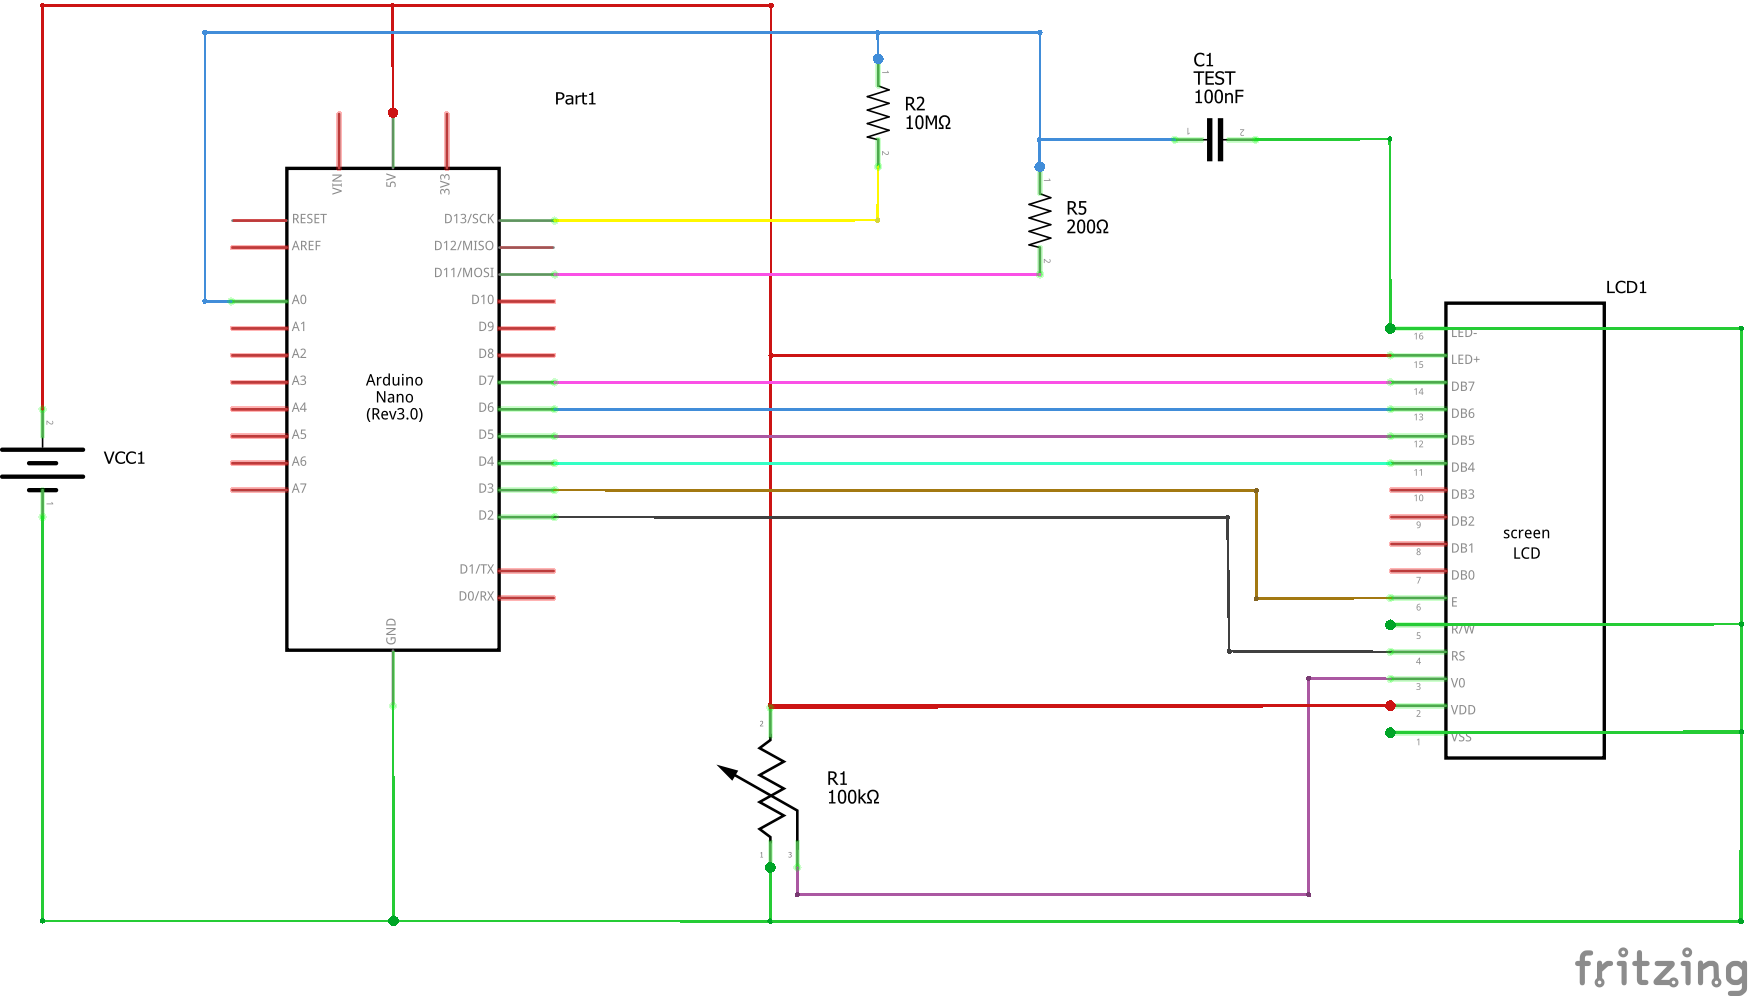
Task: Select the Part1 text label
Action: click(575, 98)
